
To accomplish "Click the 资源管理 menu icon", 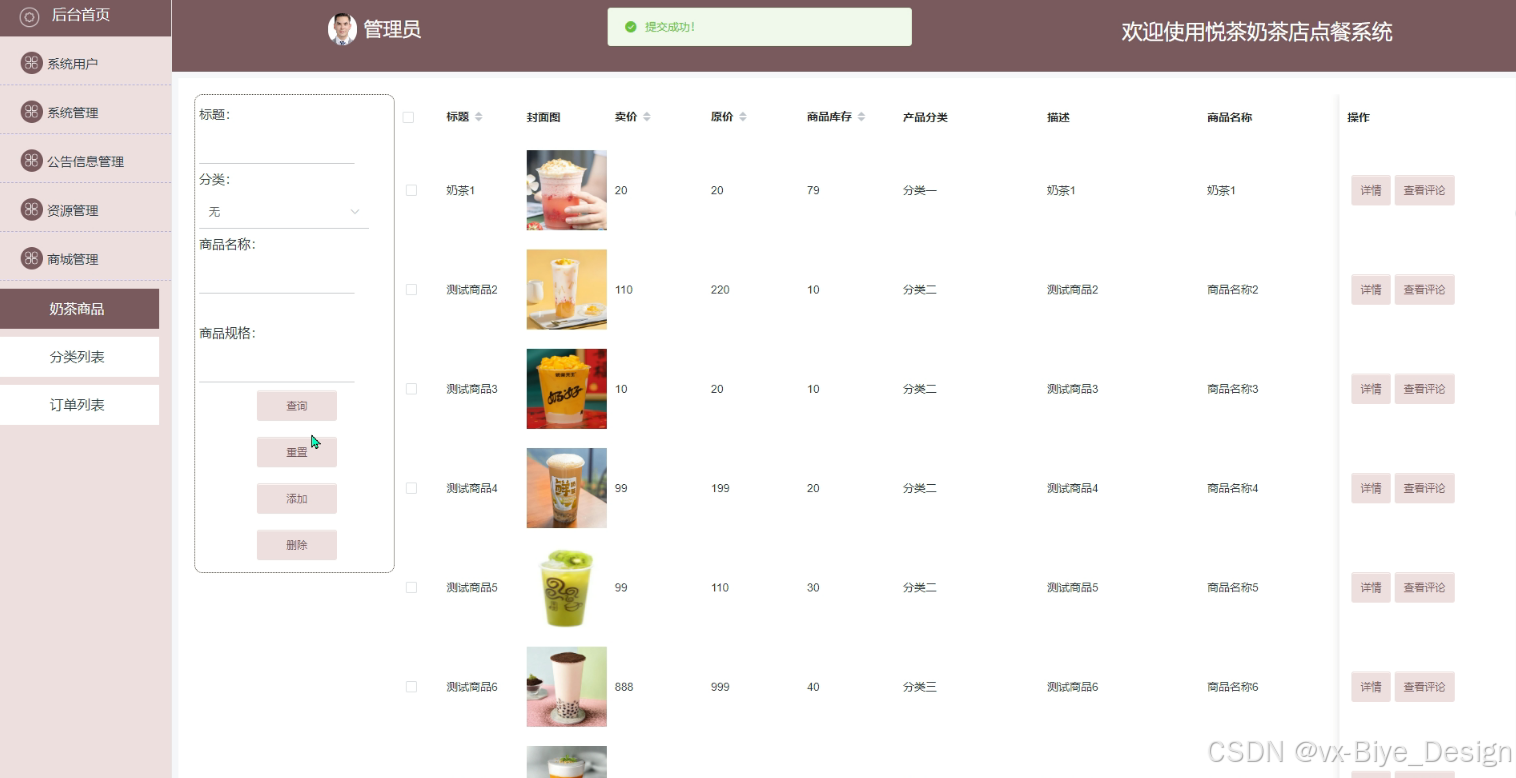I will pos(32,210).
